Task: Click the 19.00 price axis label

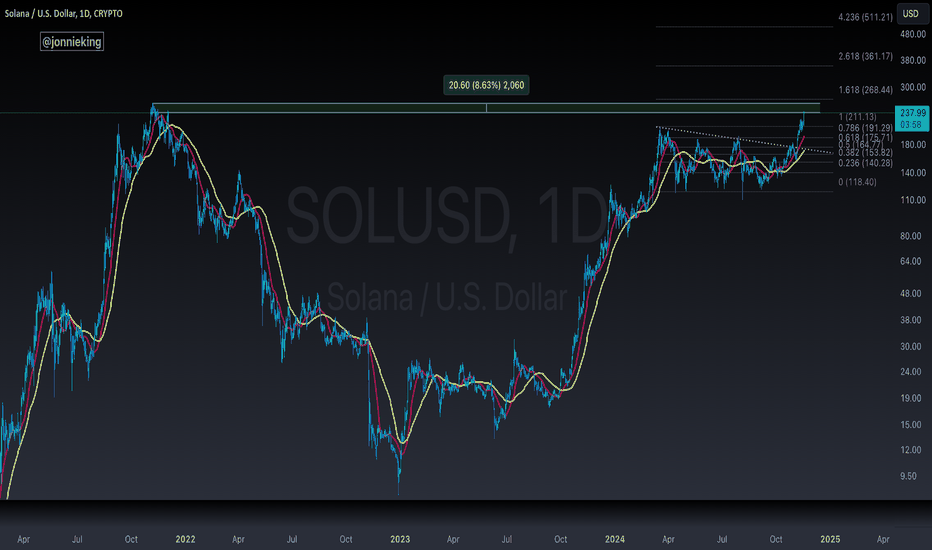Action: [x=911, y=398]
